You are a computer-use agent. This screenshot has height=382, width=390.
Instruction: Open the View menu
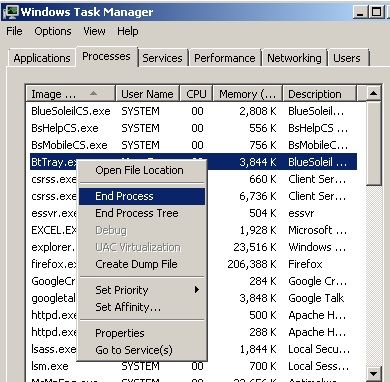pos(94,31)
